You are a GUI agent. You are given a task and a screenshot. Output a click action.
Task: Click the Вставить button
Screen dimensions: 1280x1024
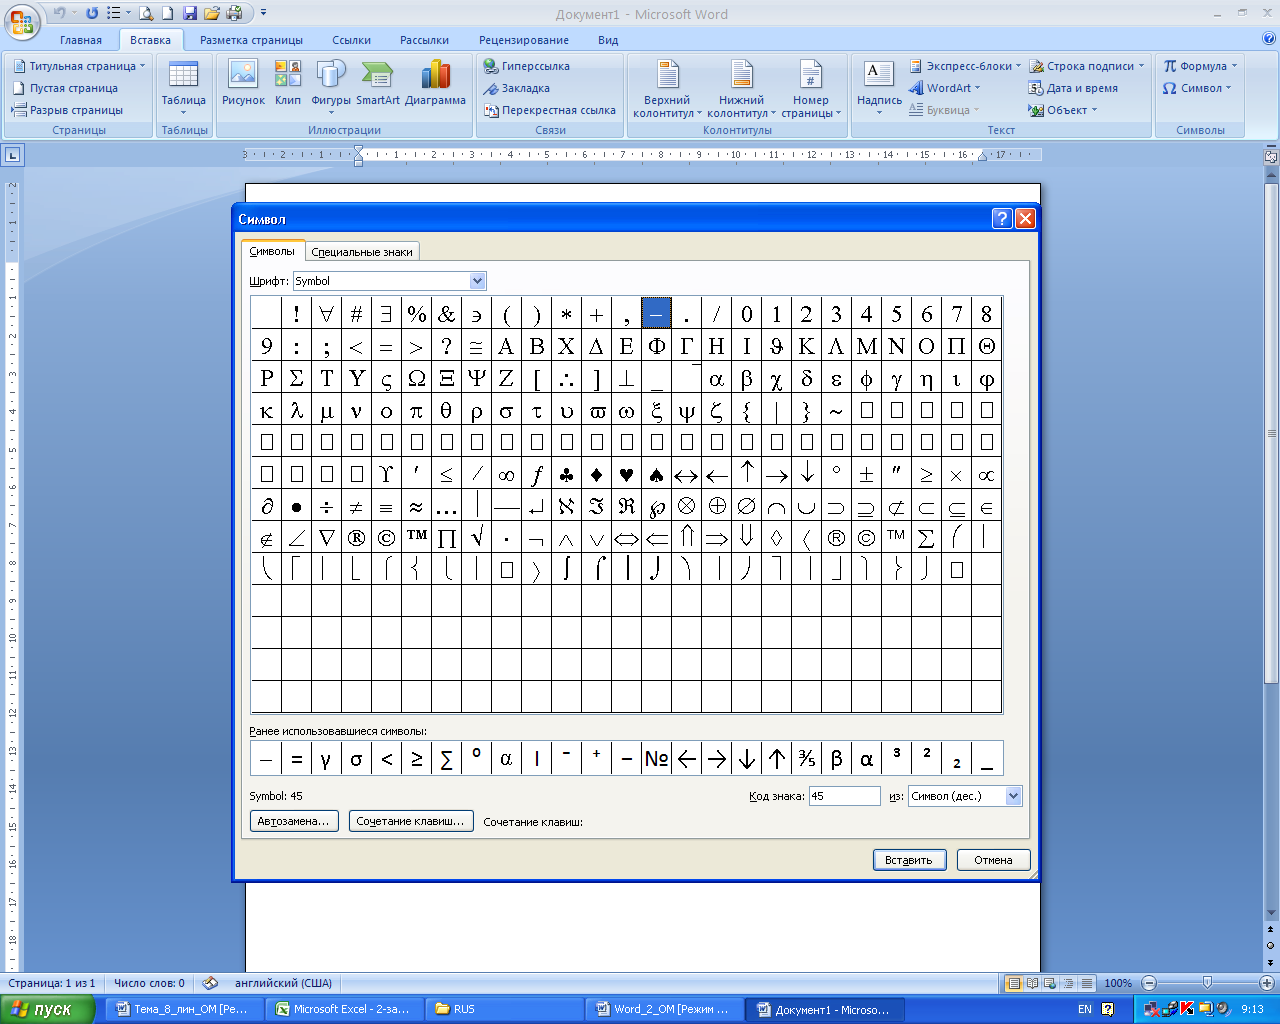(909, 860)
